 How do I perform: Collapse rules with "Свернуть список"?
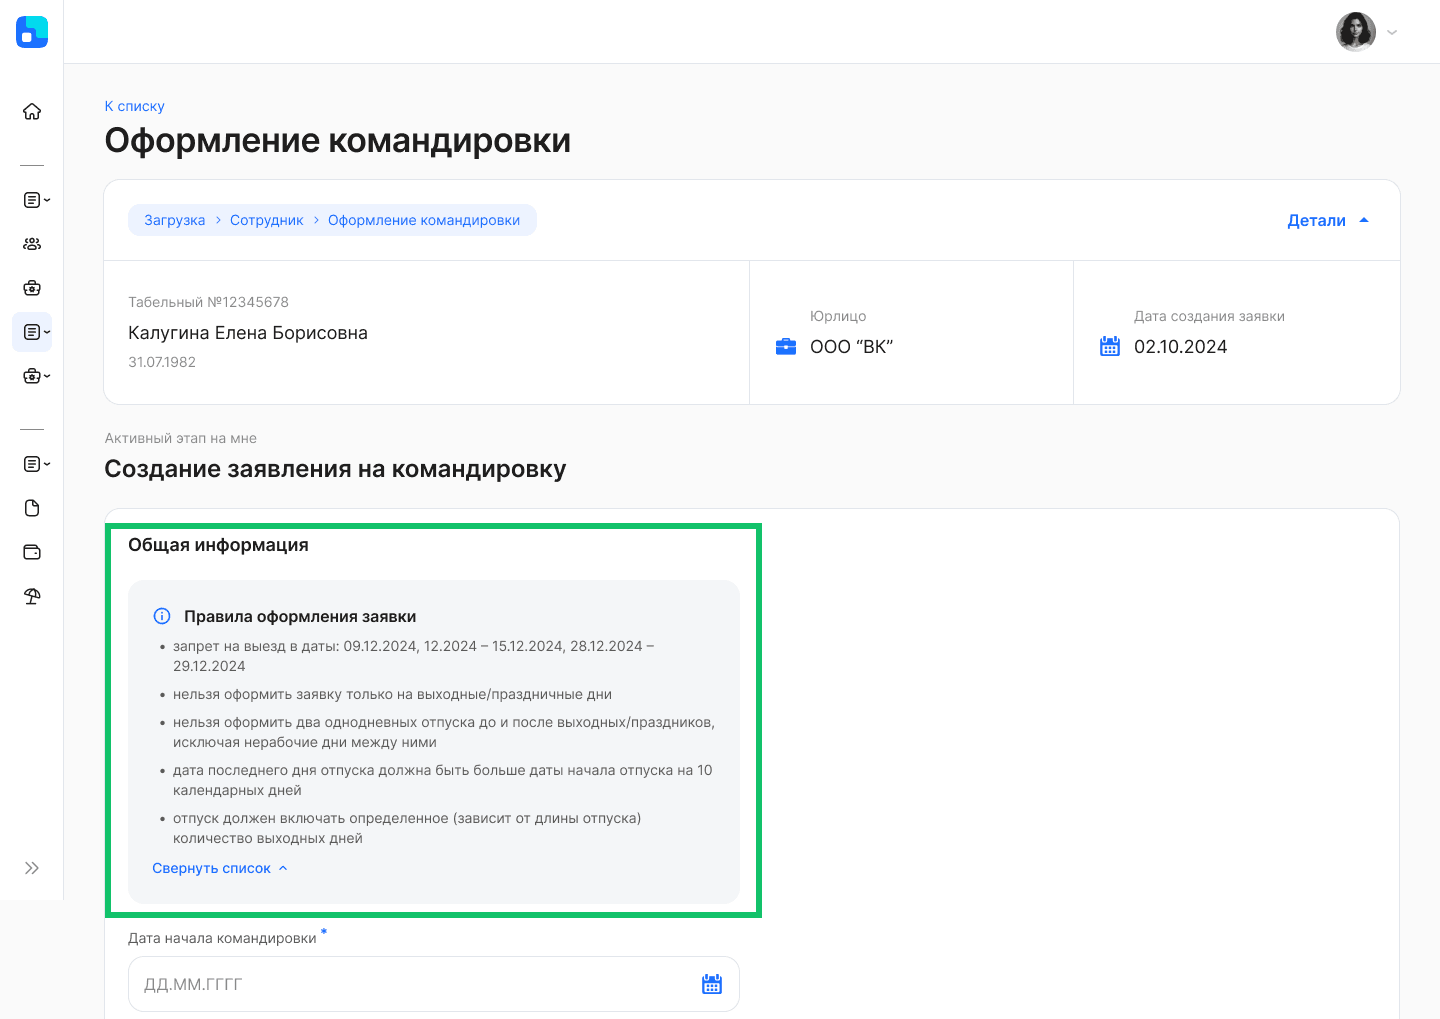pos(220,868)
